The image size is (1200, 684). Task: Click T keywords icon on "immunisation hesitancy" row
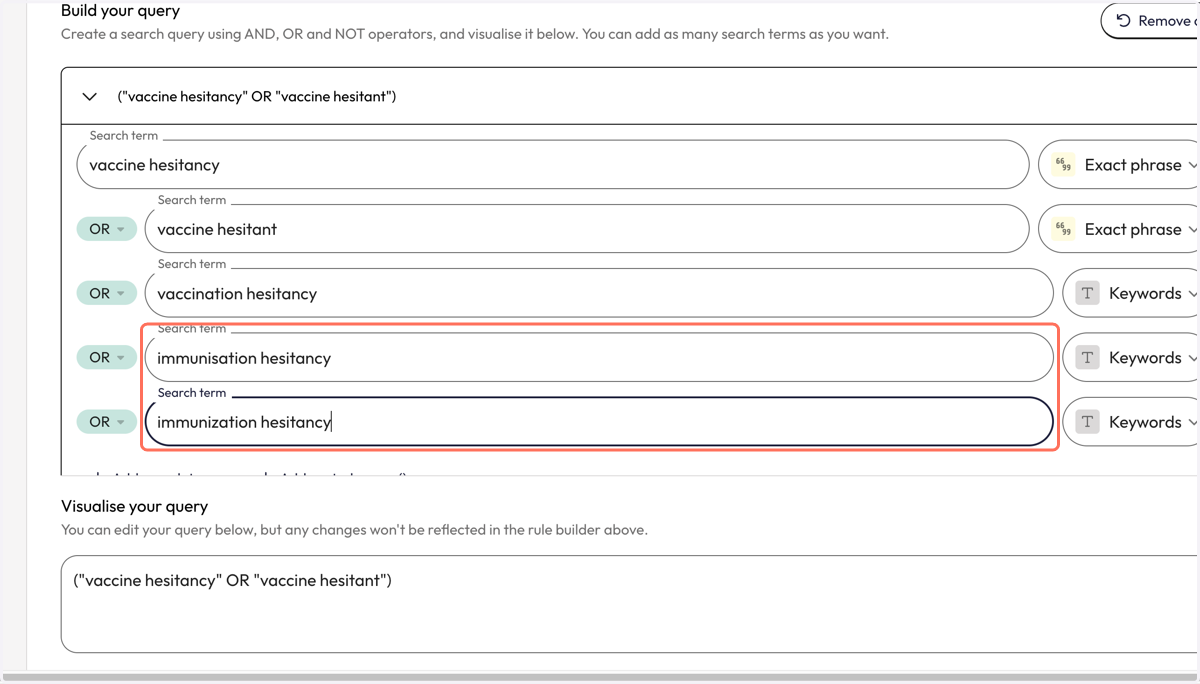[x=1088, y=358]
